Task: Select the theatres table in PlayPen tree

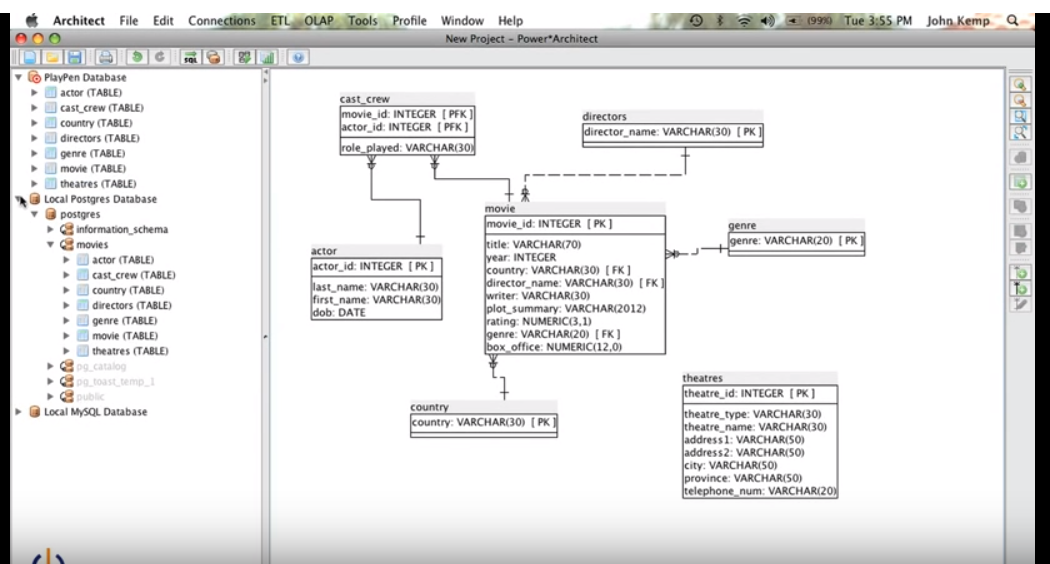Action: (98, 184)
